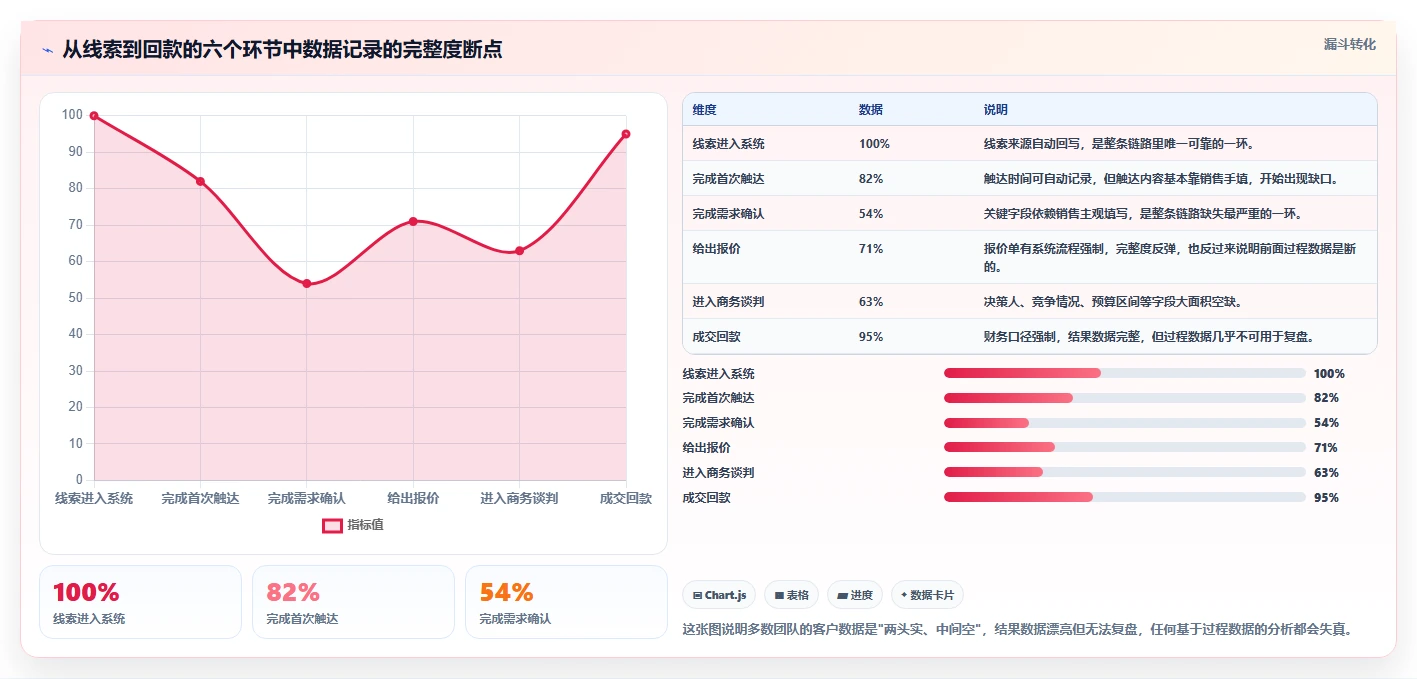Click the 漏斗转化 tag
The width and height of the screenshot is (1417, 679).
(x=1349, y=45)
